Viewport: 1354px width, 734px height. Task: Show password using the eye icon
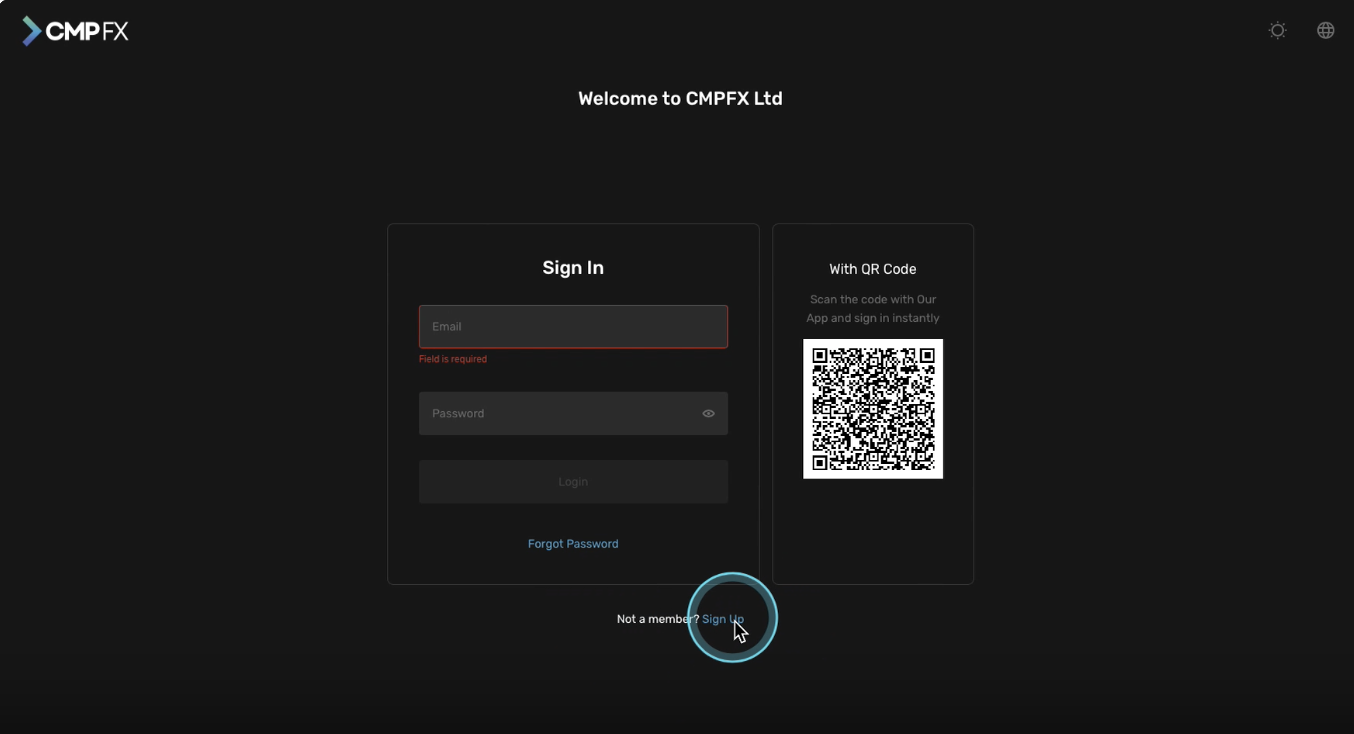(x=708, y=414)
